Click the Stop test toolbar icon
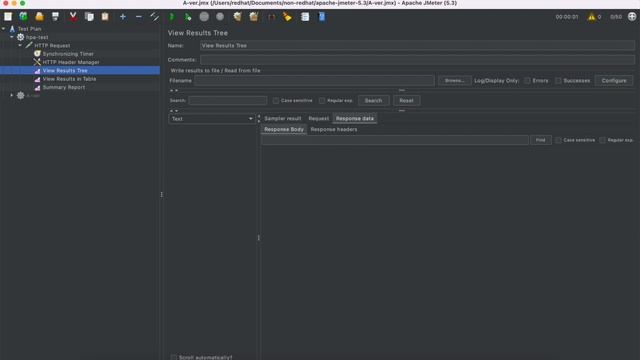 (204, 17)
